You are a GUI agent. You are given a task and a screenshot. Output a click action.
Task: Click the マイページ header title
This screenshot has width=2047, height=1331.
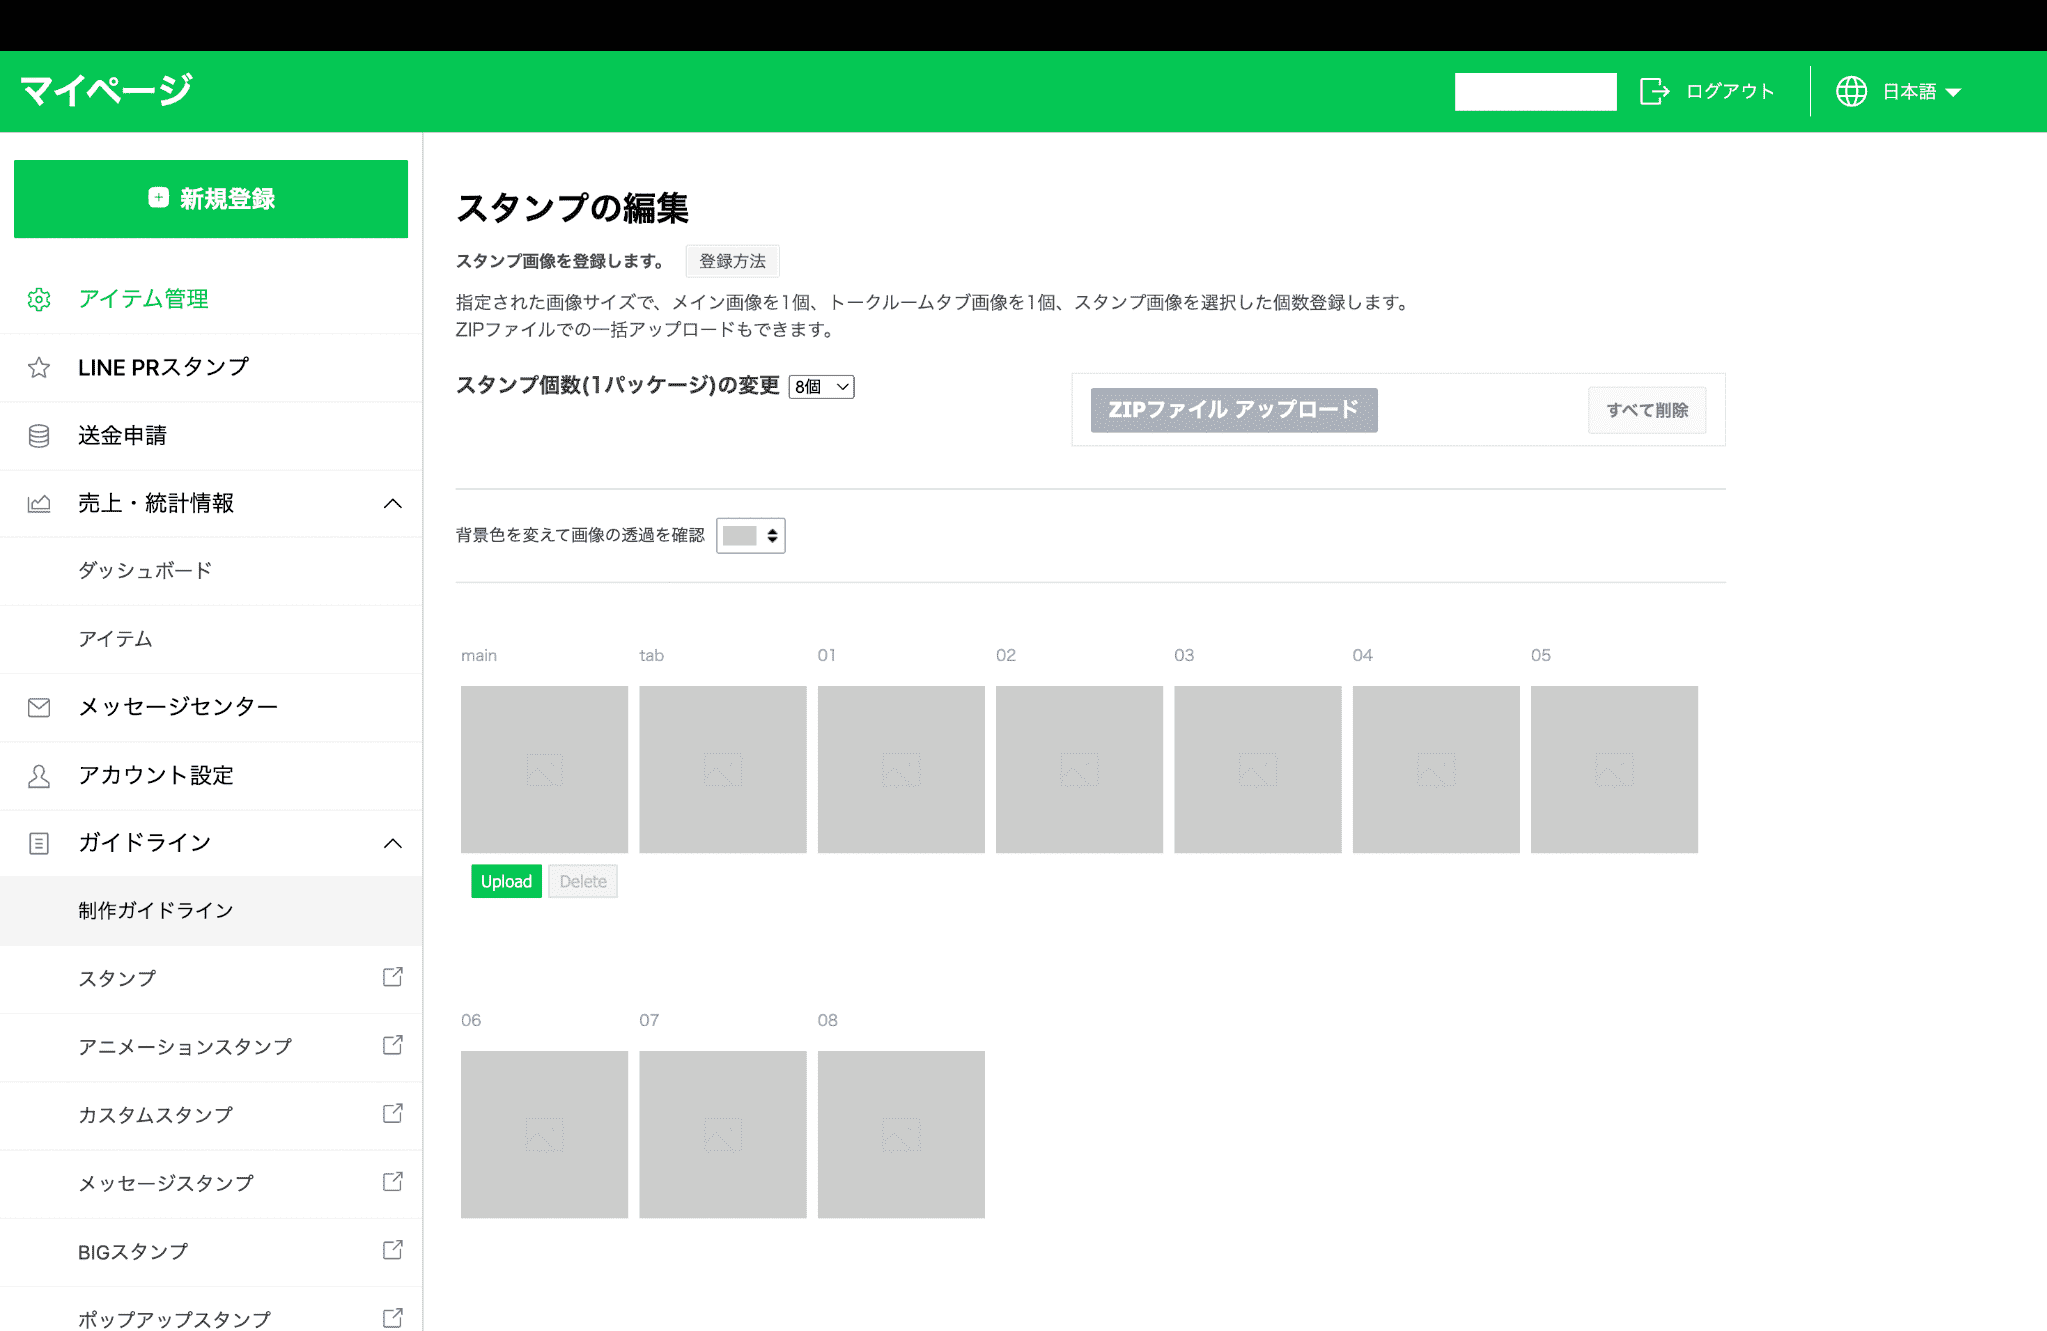(106, 91)
